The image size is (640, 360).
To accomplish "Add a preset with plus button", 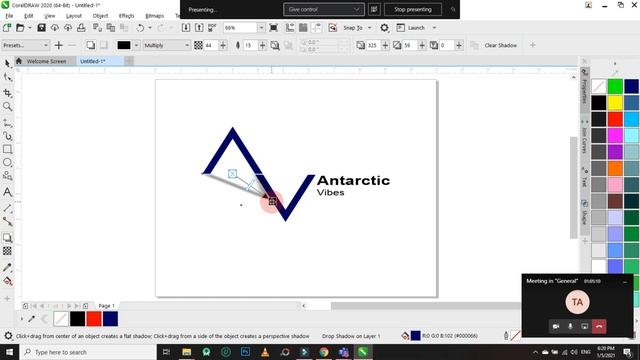I will pos(59,45).
